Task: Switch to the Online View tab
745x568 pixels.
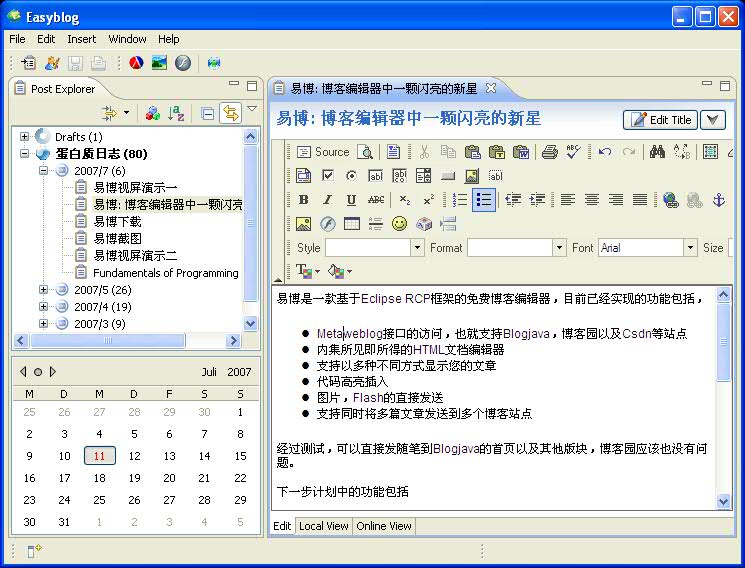Action: (384, 526)
